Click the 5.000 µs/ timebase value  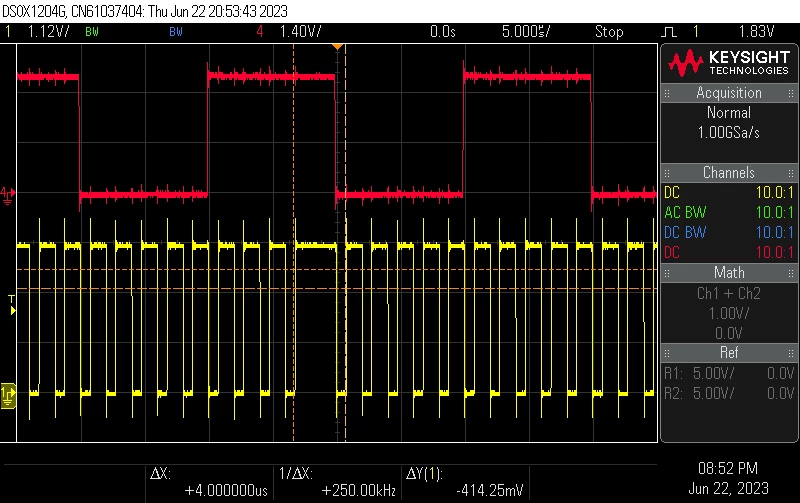coord(526,32)
